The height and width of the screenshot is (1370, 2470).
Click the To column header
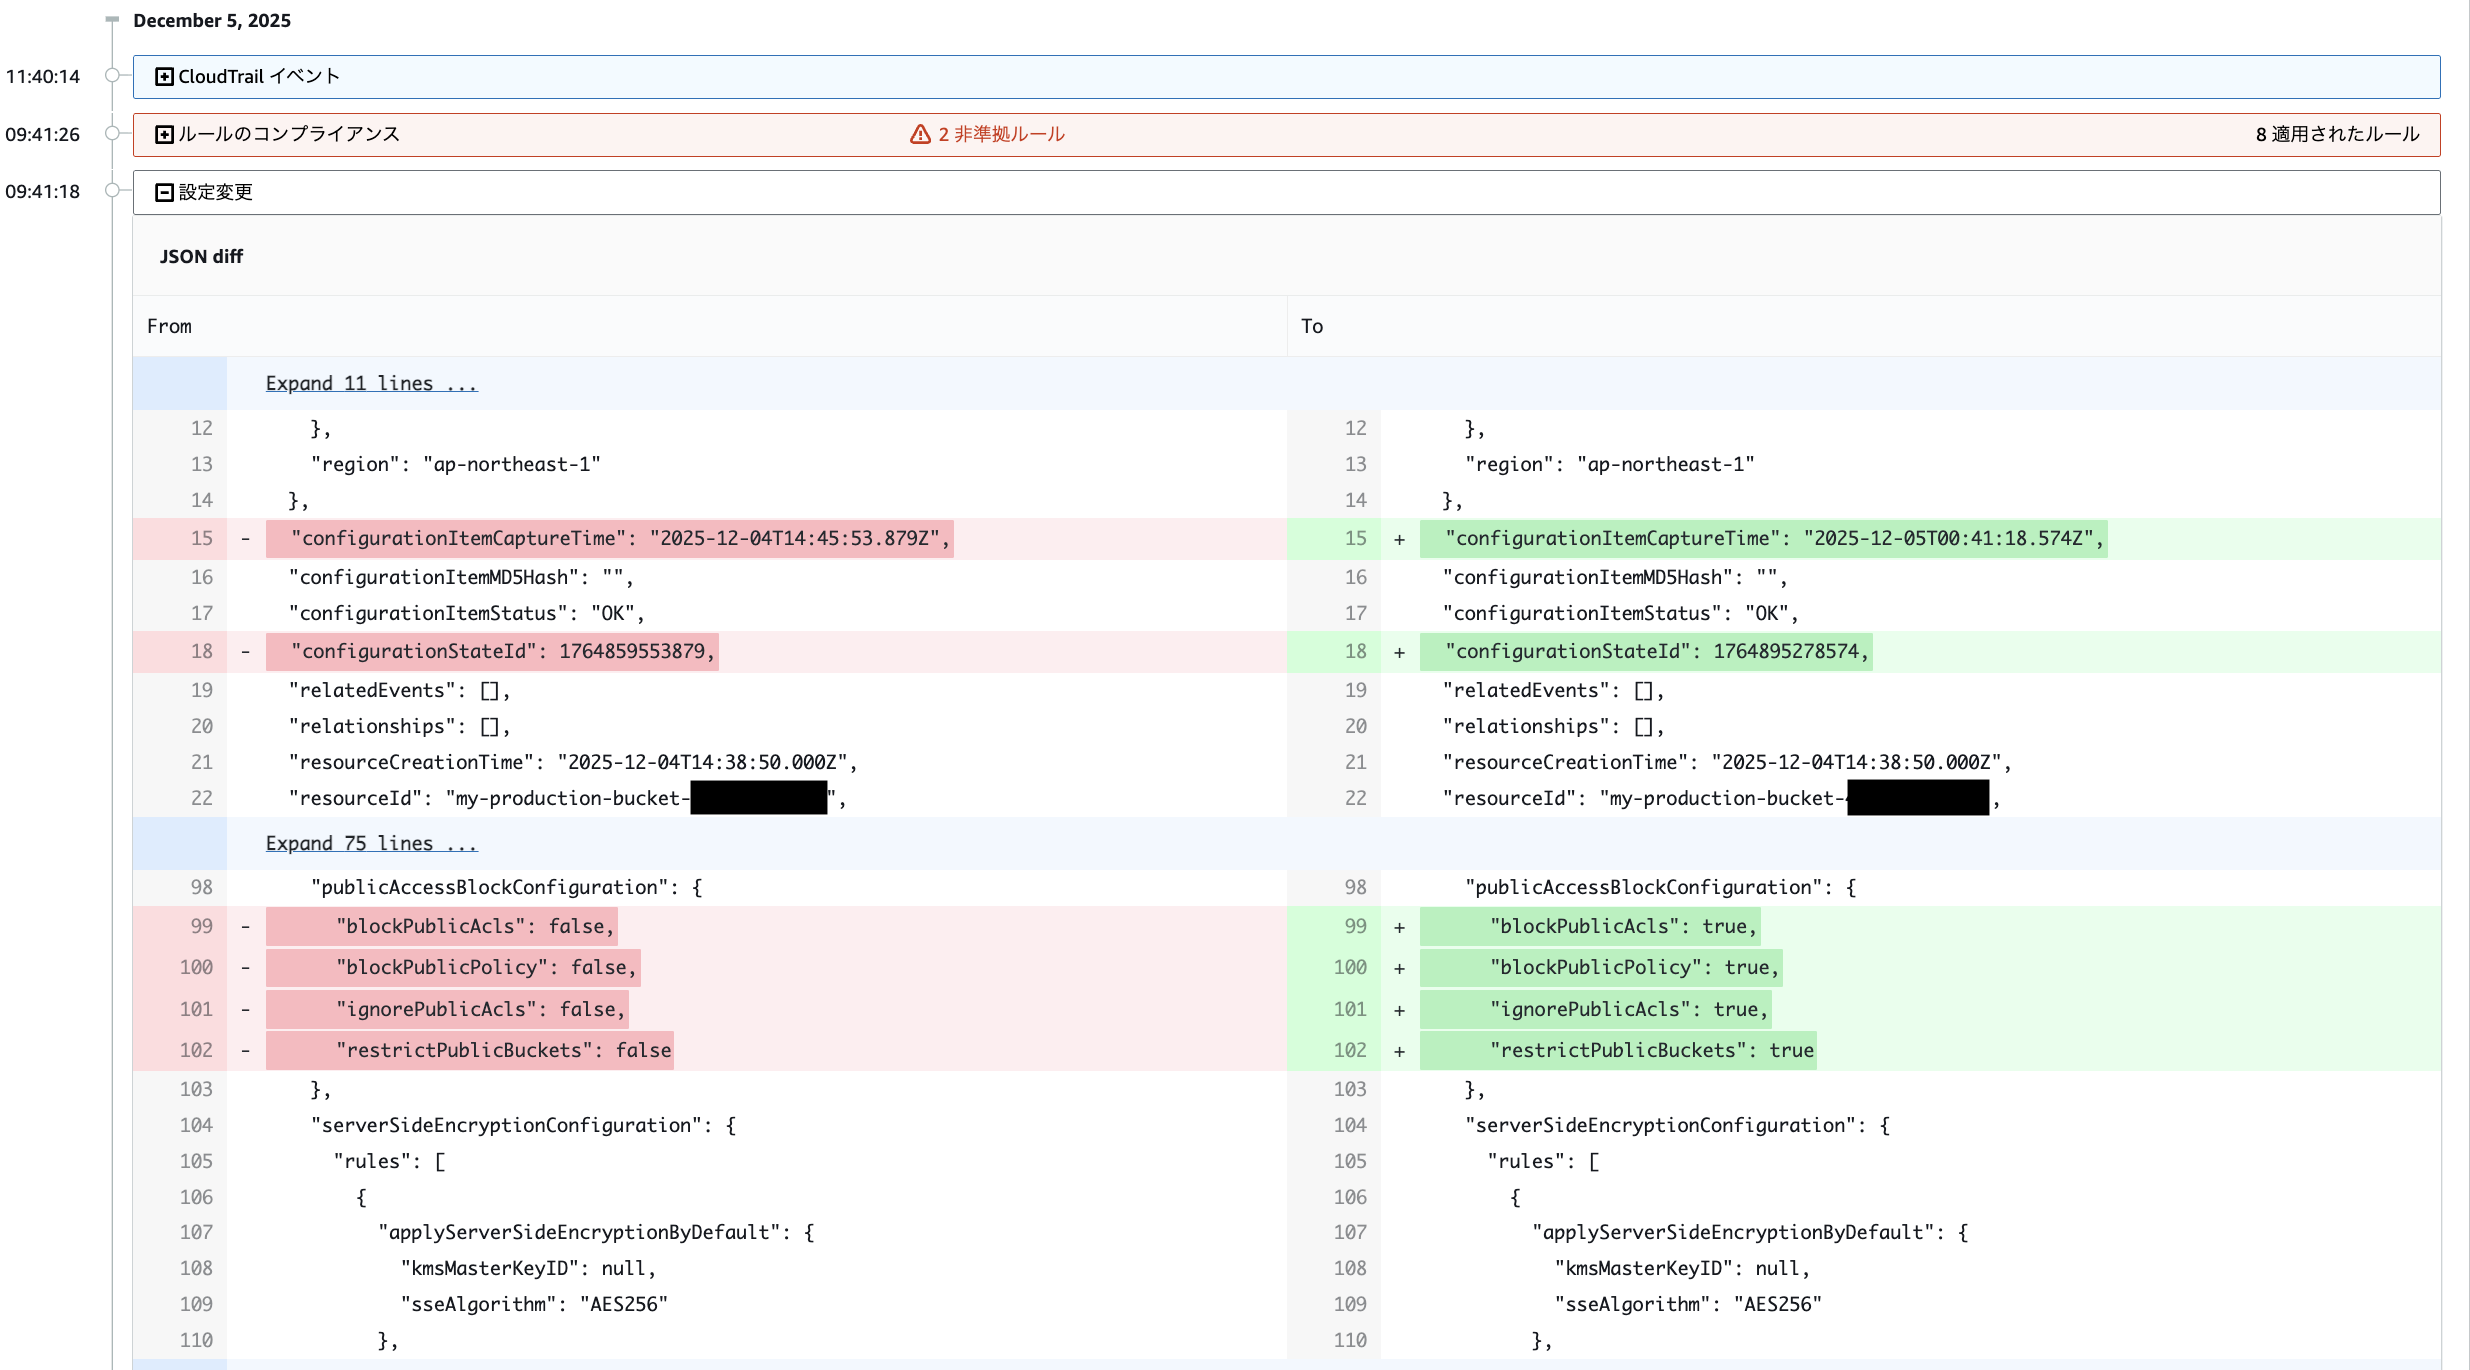(1311, 326)
